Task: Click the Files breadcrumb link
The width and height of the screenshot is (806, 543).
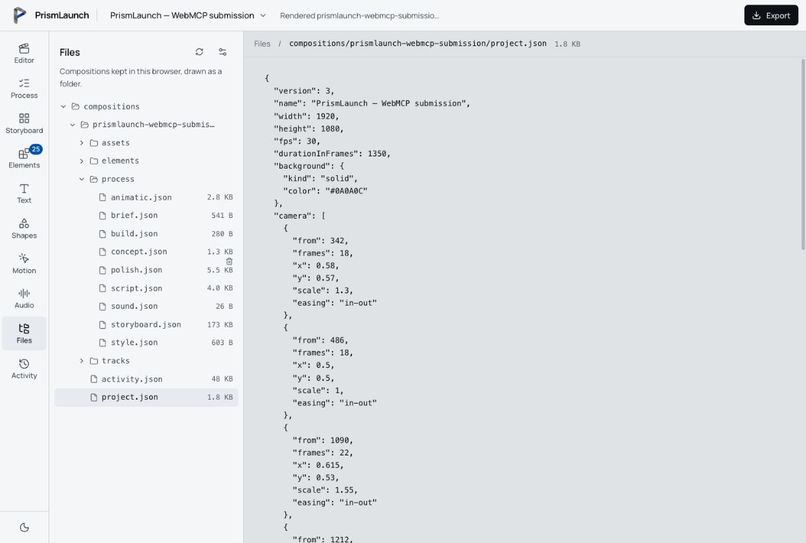Action: click(x=262, y=44)
